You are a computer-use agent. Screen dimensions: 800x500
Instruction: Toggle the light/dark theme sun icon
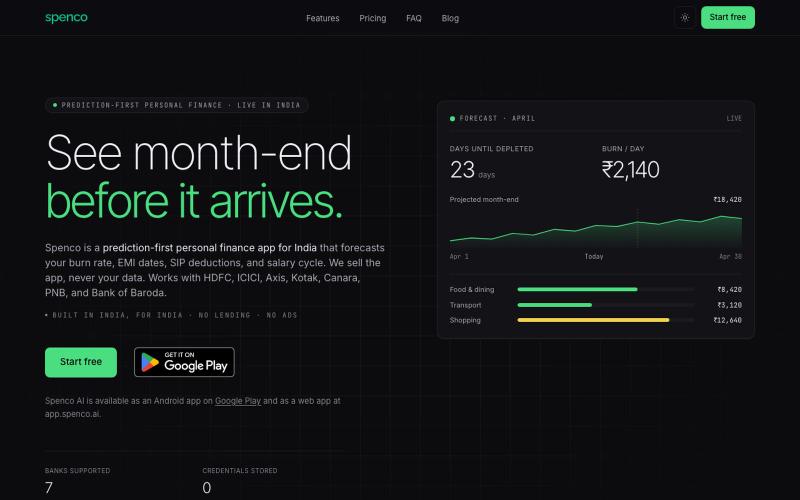685,18
